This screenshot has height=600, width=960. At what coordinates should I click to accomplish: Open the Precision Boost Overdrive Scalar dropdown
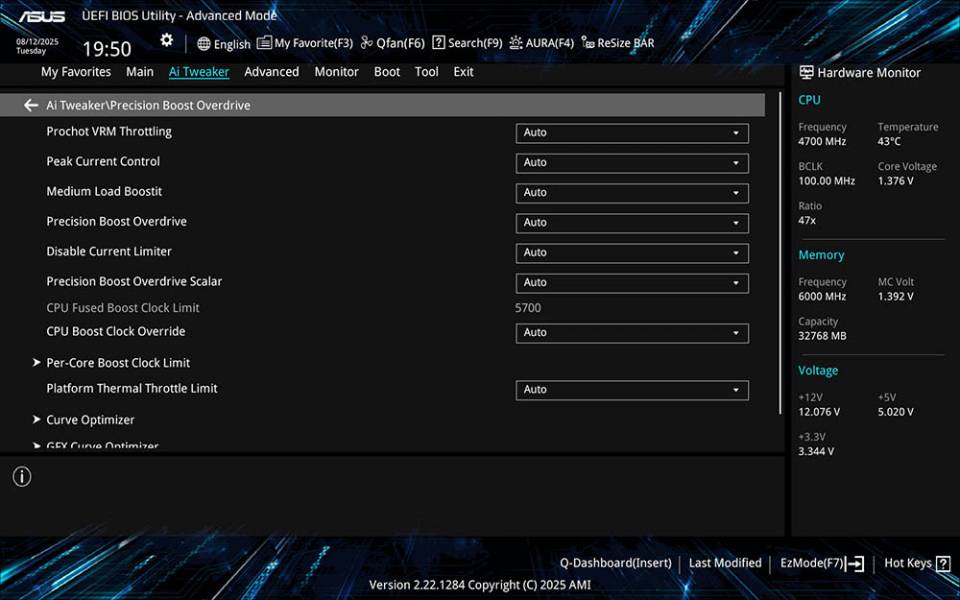631,283
